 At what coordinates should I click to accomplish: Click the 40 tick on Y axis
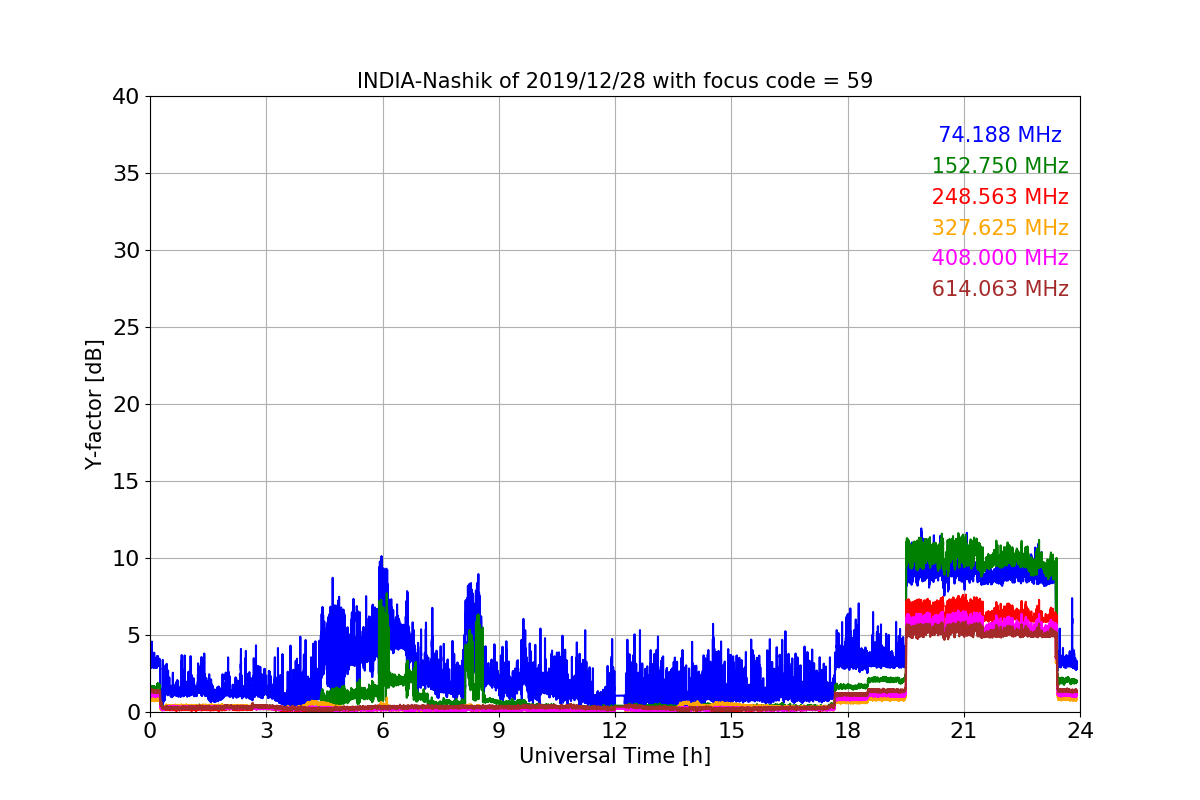pyautogui.click(x=126, y=97)
